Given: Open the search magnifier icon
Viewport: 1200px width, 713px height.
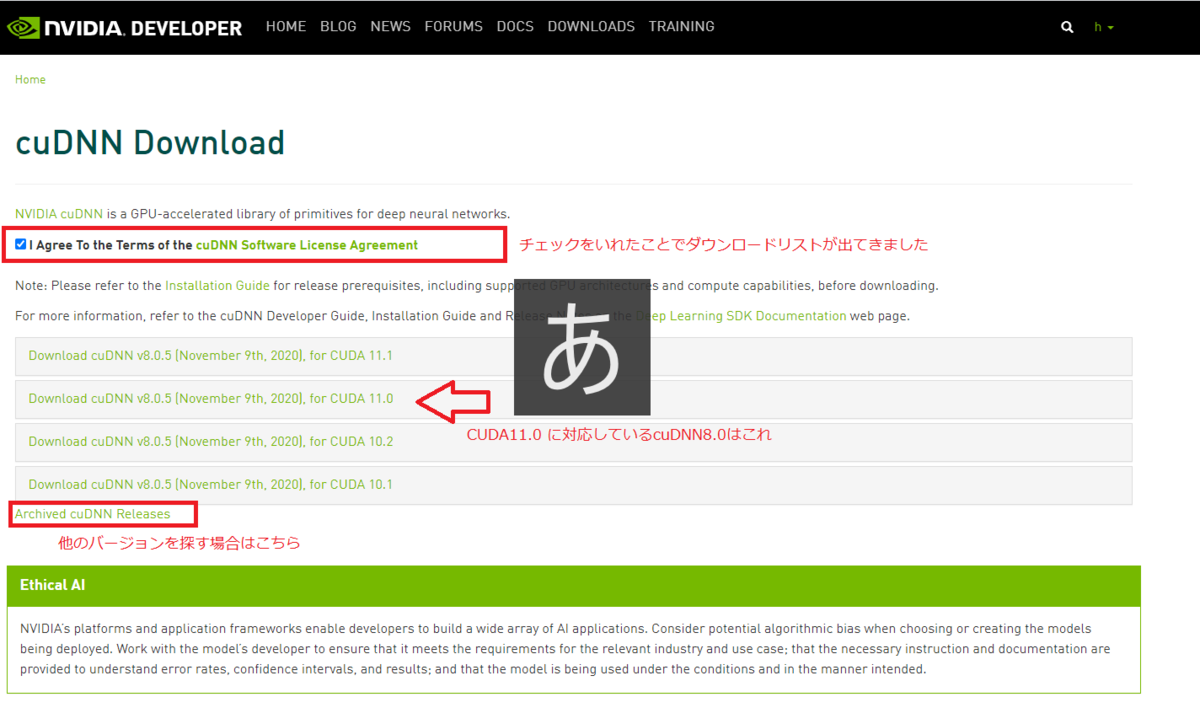Looking at the screenshot, I should [x=1067, y=27].
